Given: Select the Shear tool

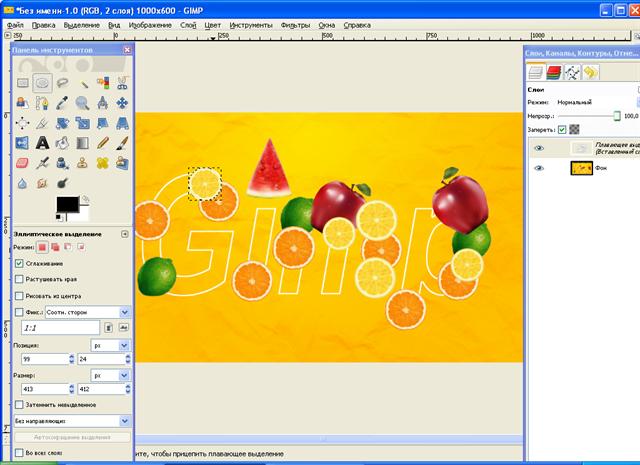Looking at the screenshot, I should coord(102,123).
